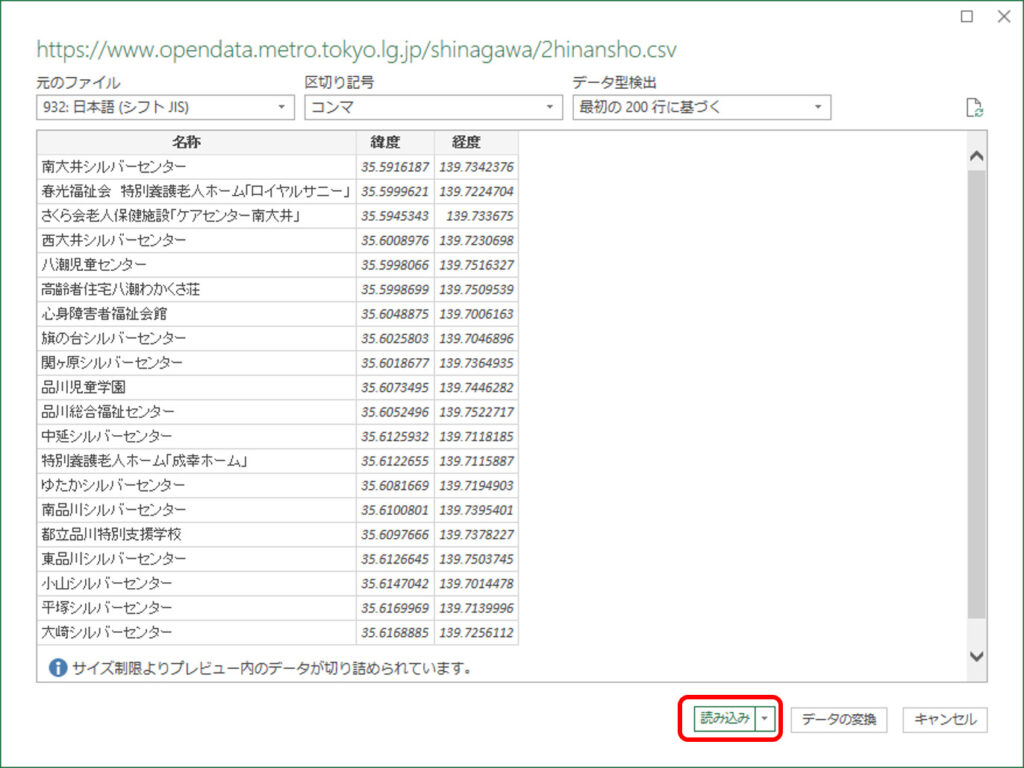
Task: Click longitude cell 139.7342376
Action: [476, 167]
